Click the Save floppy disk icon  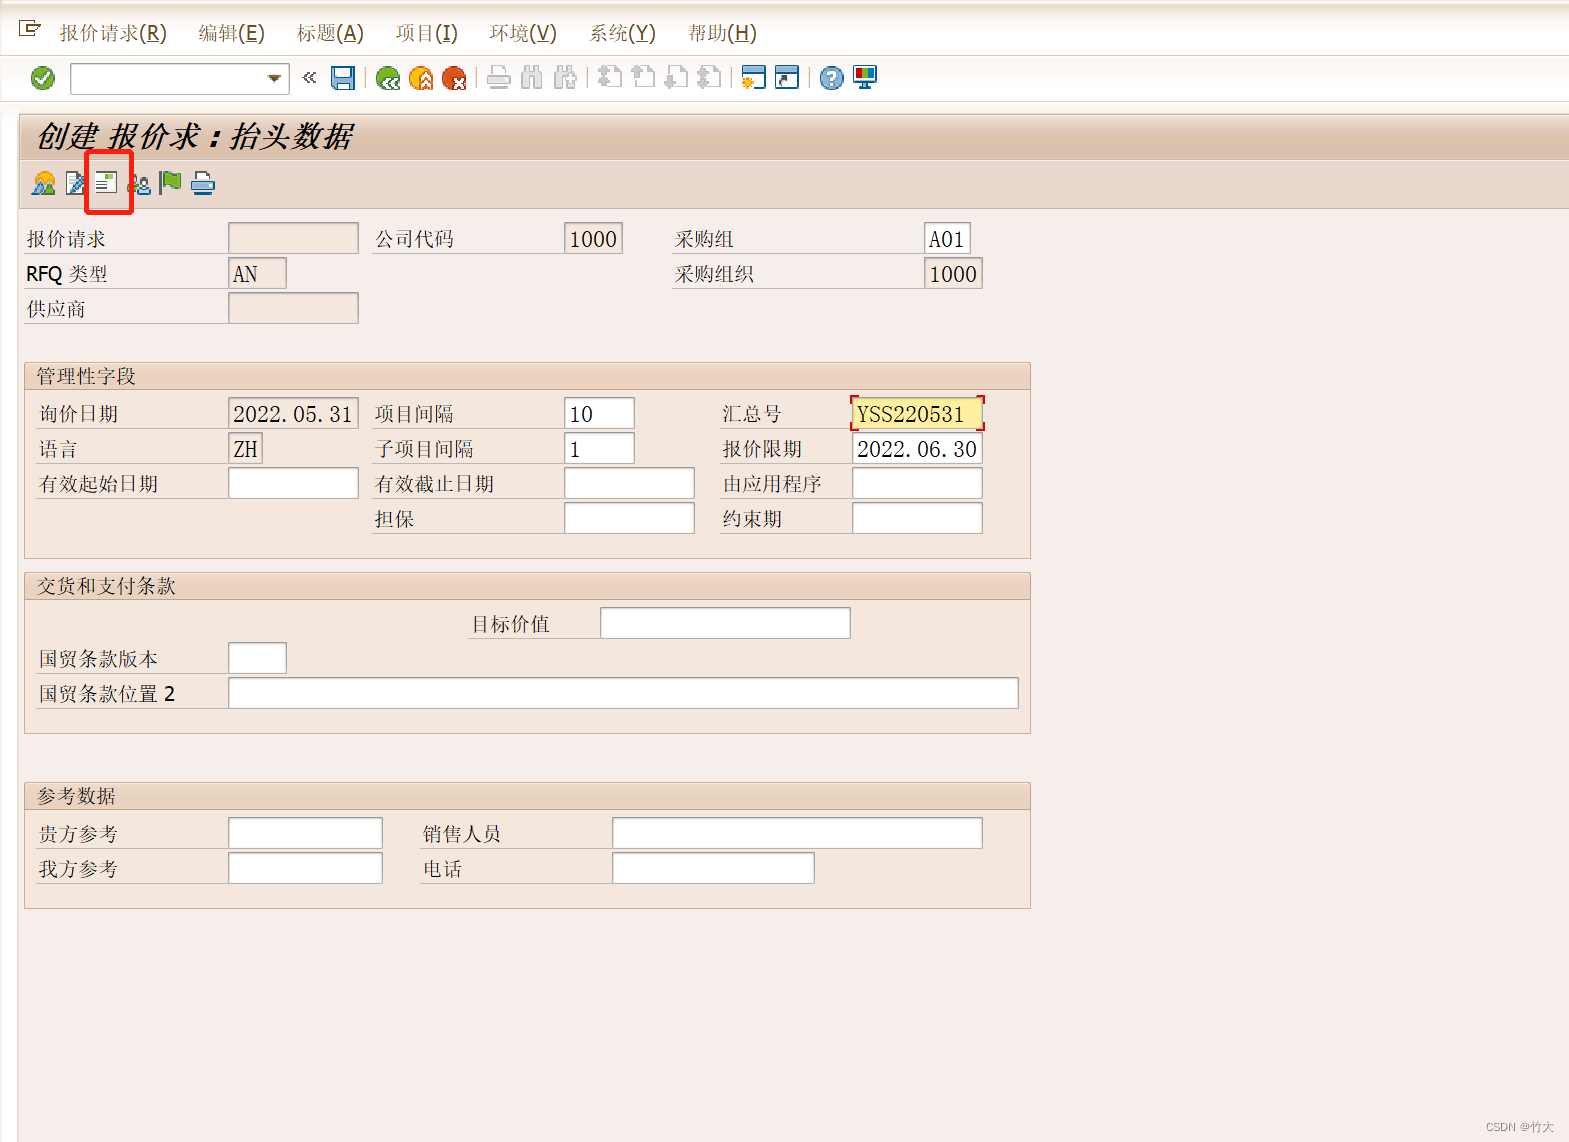[343, 78]
